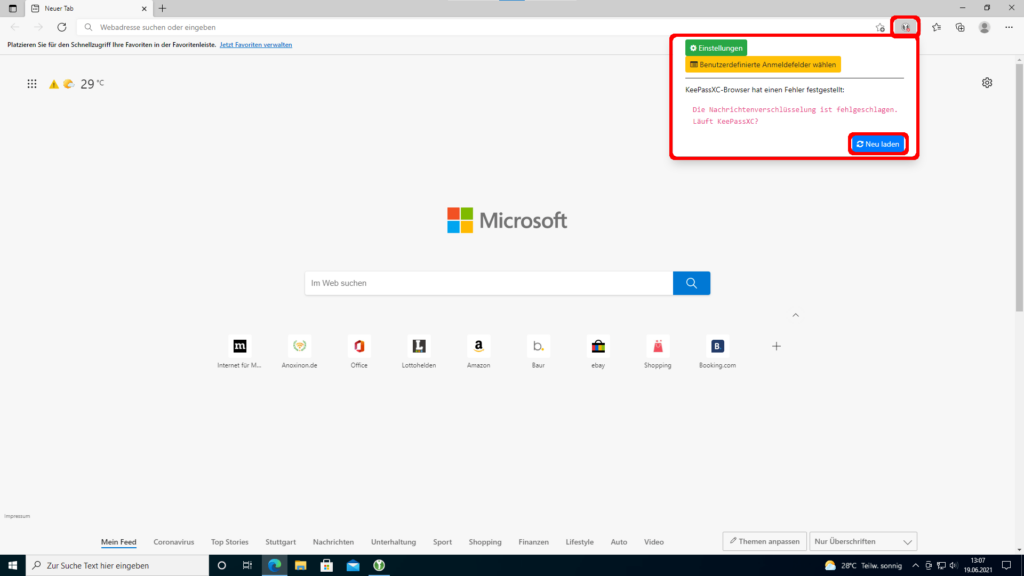Select the Stuttgart feed tab
Image resolution: width=1024 pixels, height=576 pixels.
(x=281, y=542)
